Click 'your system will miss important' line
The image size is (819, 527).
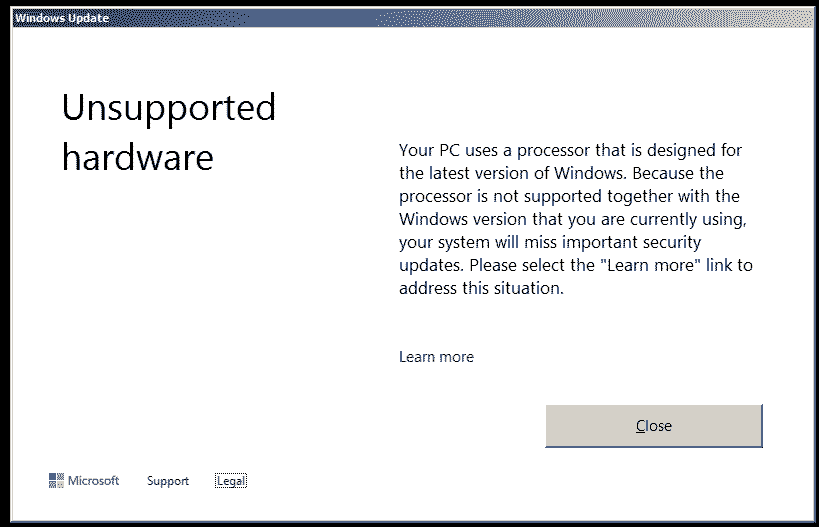tap(550, 243)
